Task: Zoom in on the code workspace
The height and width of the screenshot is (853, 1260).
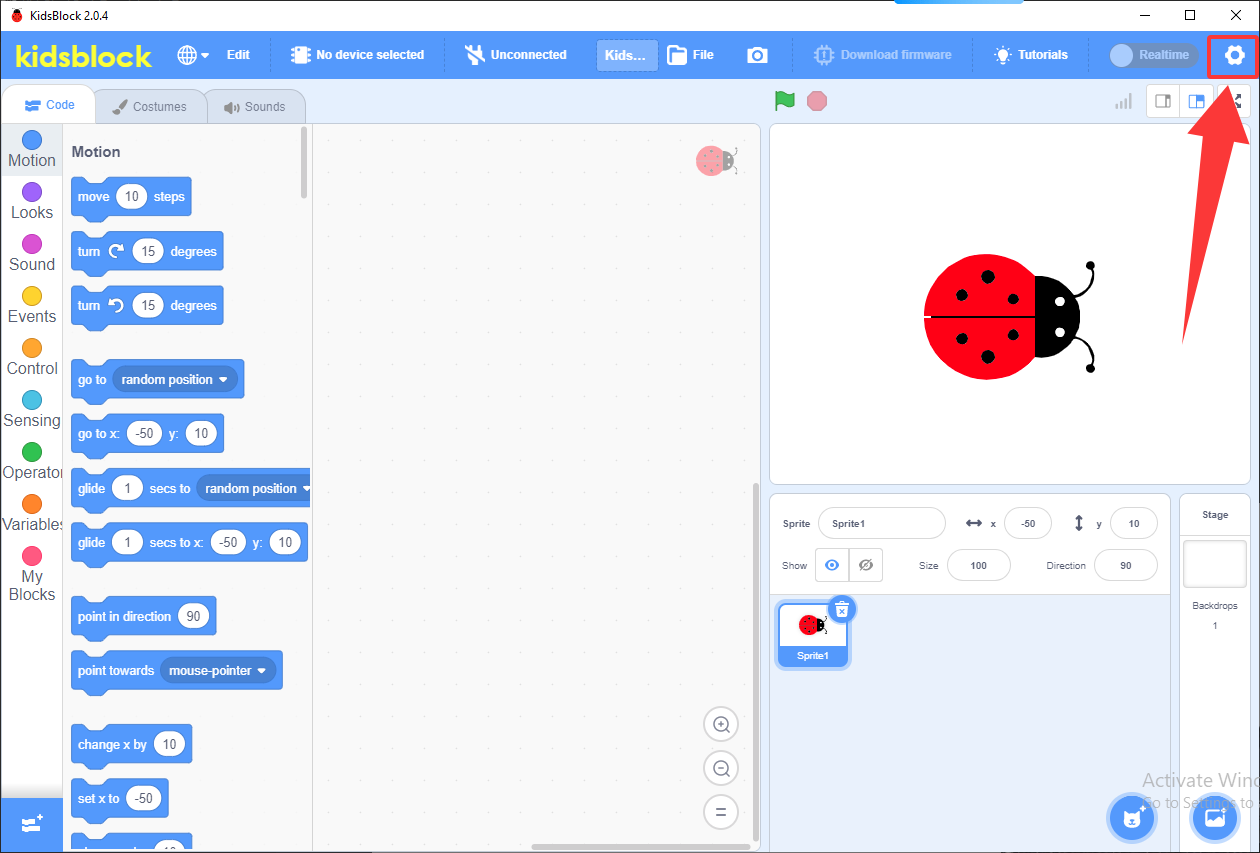Action: tap(721, 725)
